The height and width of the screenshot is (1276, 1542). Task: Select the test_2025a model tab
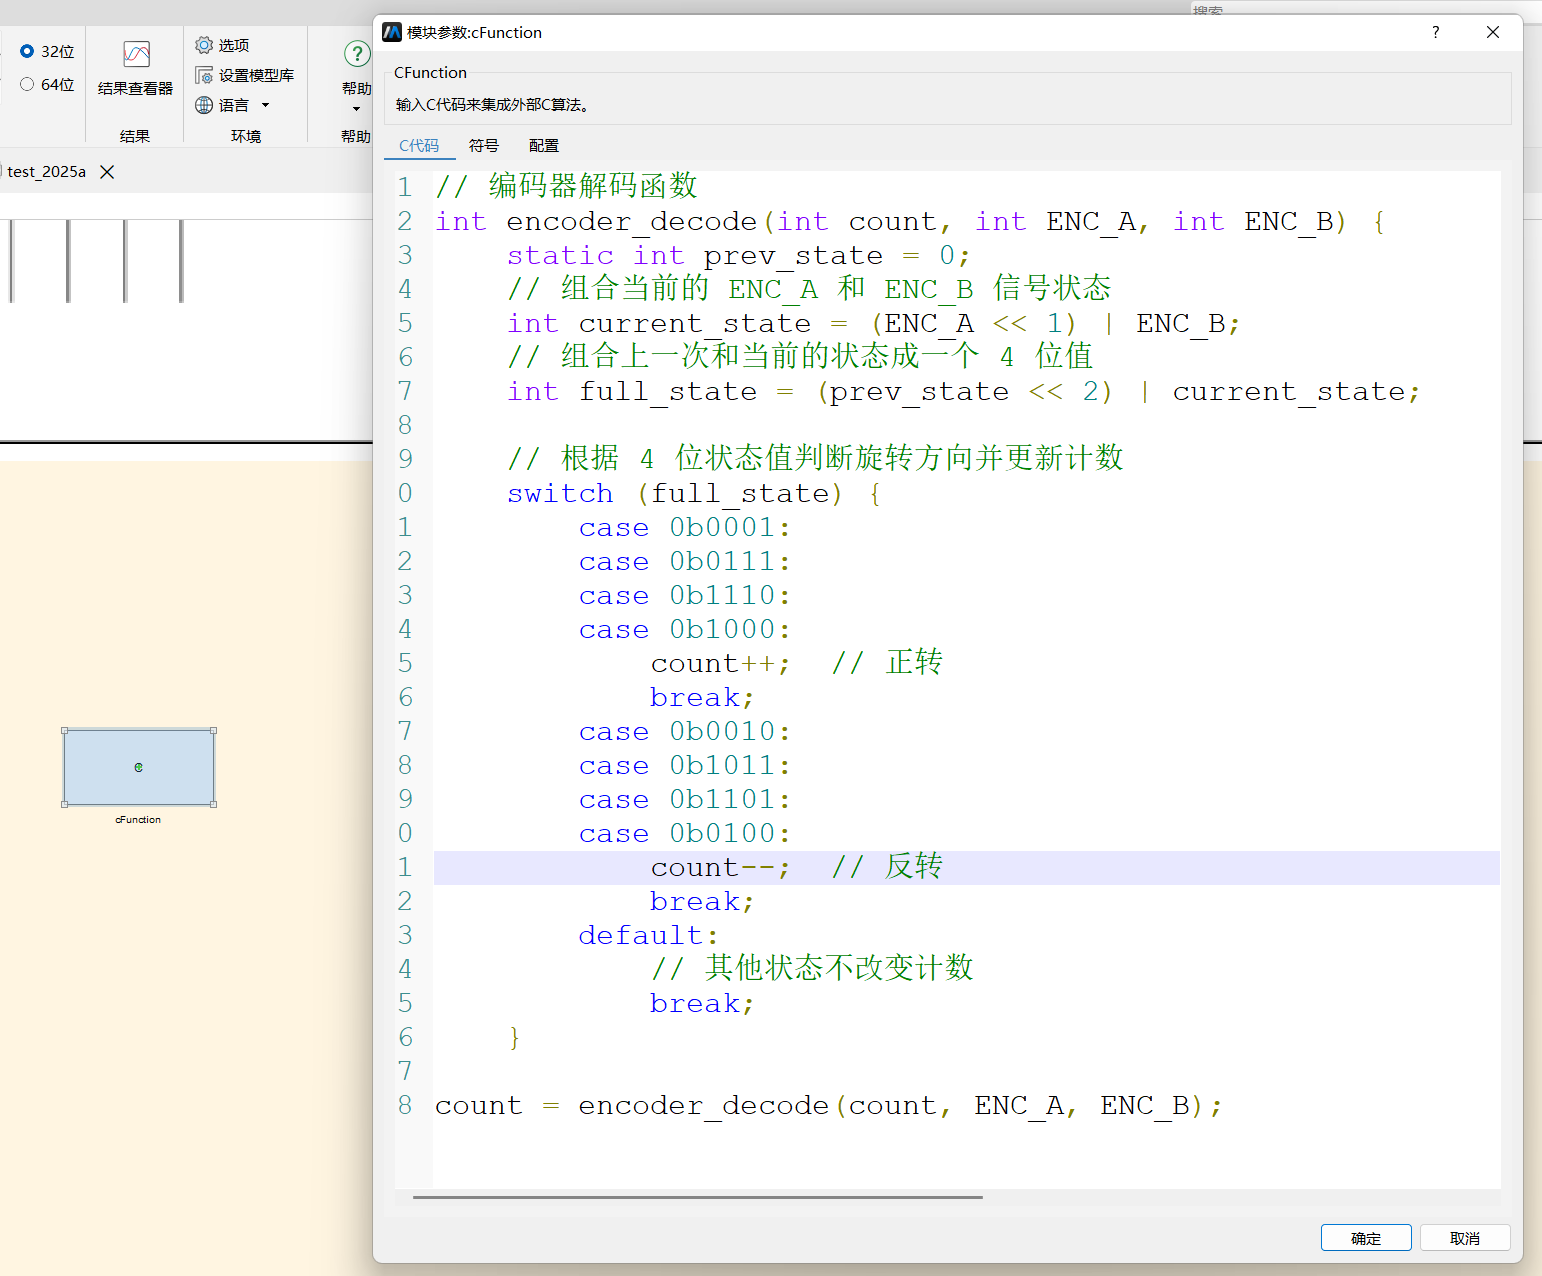46,172
